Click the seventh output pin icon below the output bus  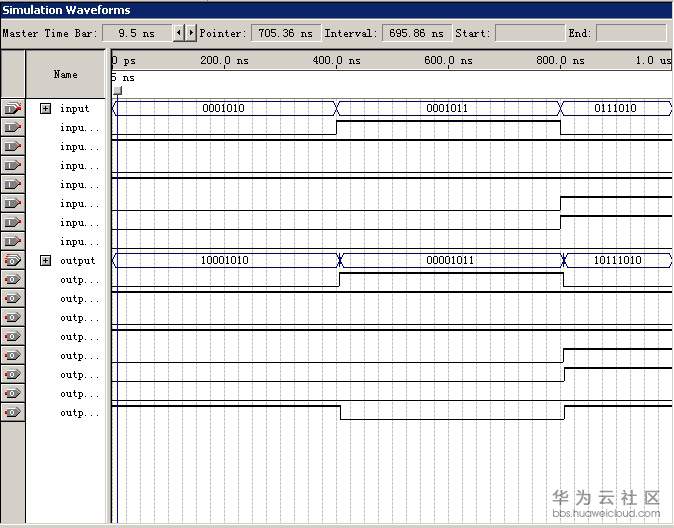[13, 393]
